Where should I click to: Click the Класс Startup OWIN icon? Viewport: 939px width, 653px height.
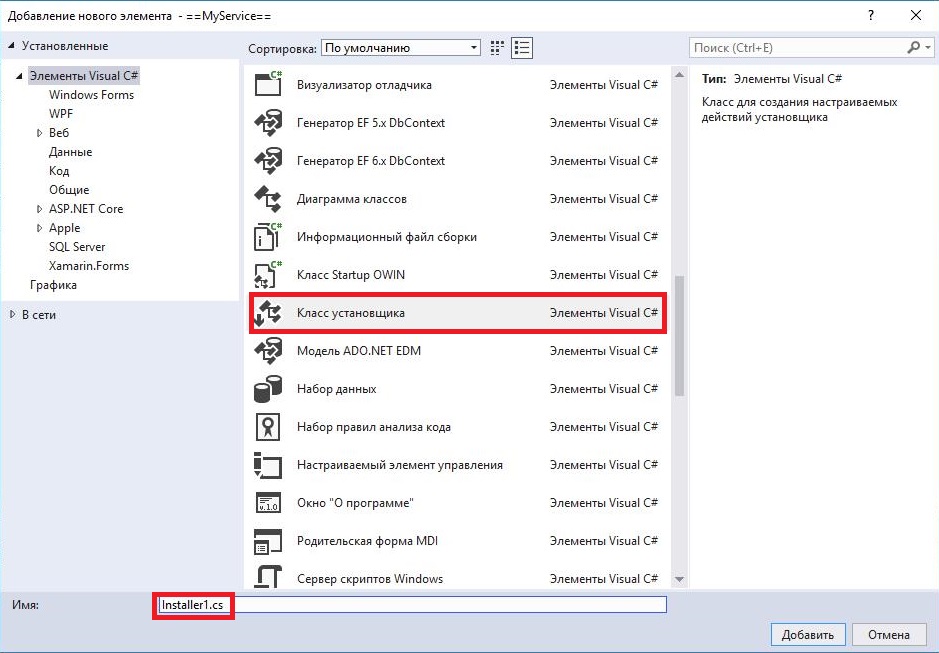pyautogui.click(x=268, y=274)
